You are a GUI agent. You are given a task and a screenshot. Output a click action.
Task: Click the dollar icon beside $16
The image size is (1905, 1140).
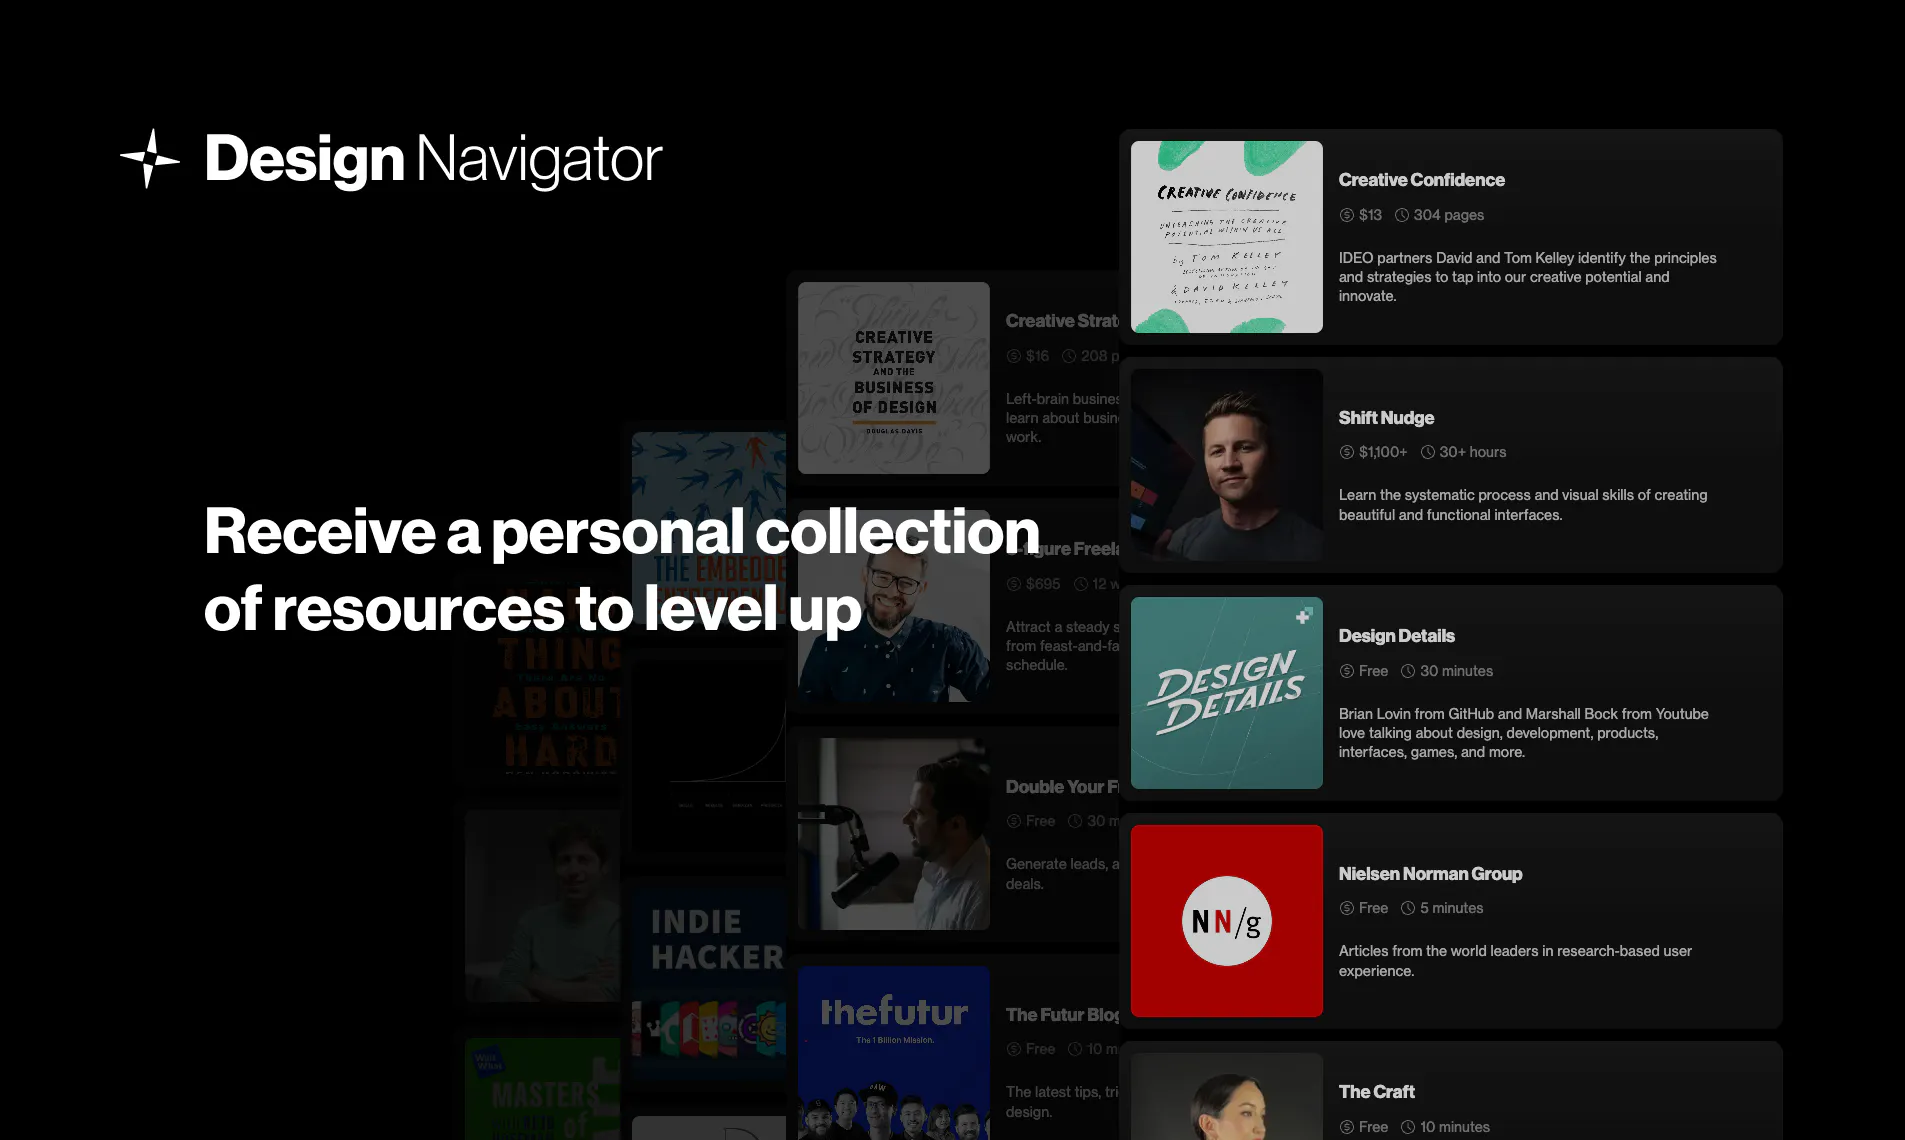[1013, 356]
